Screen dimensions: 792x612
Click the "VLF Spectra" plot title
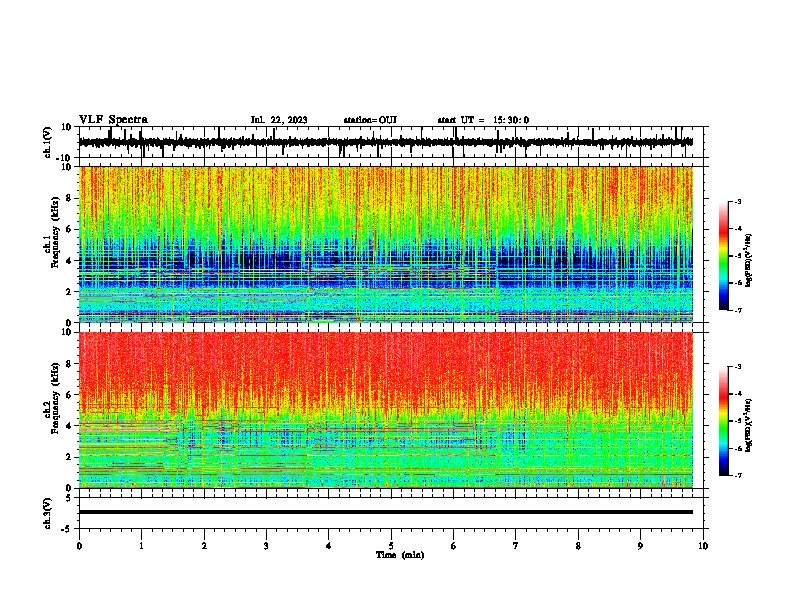(x=113, y=119)
